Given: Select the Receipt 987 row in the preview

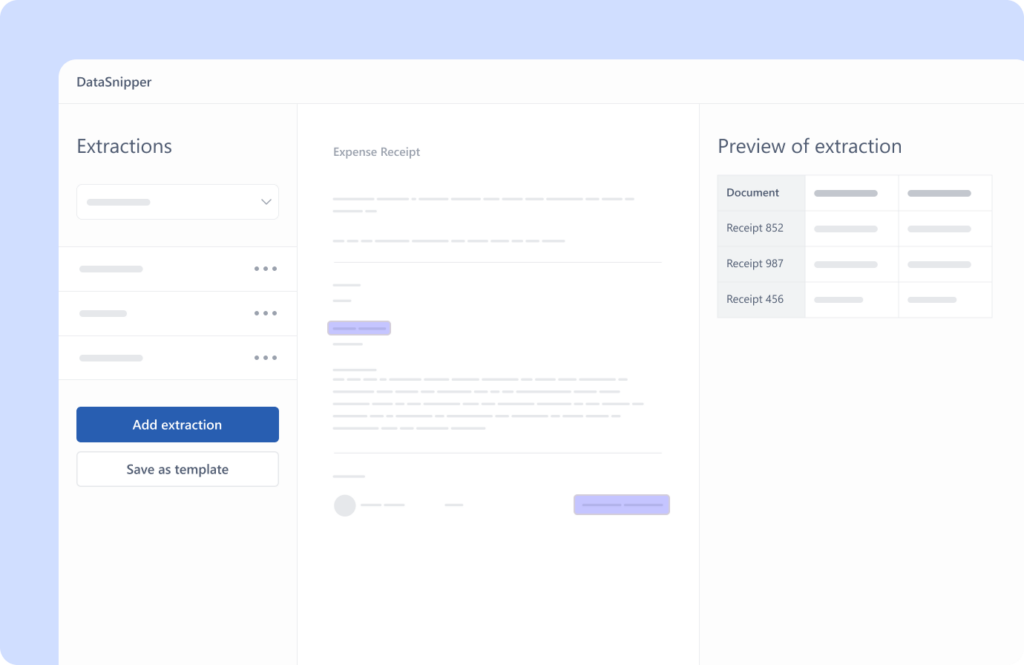Looking at the screenshot, I should 755,264.
